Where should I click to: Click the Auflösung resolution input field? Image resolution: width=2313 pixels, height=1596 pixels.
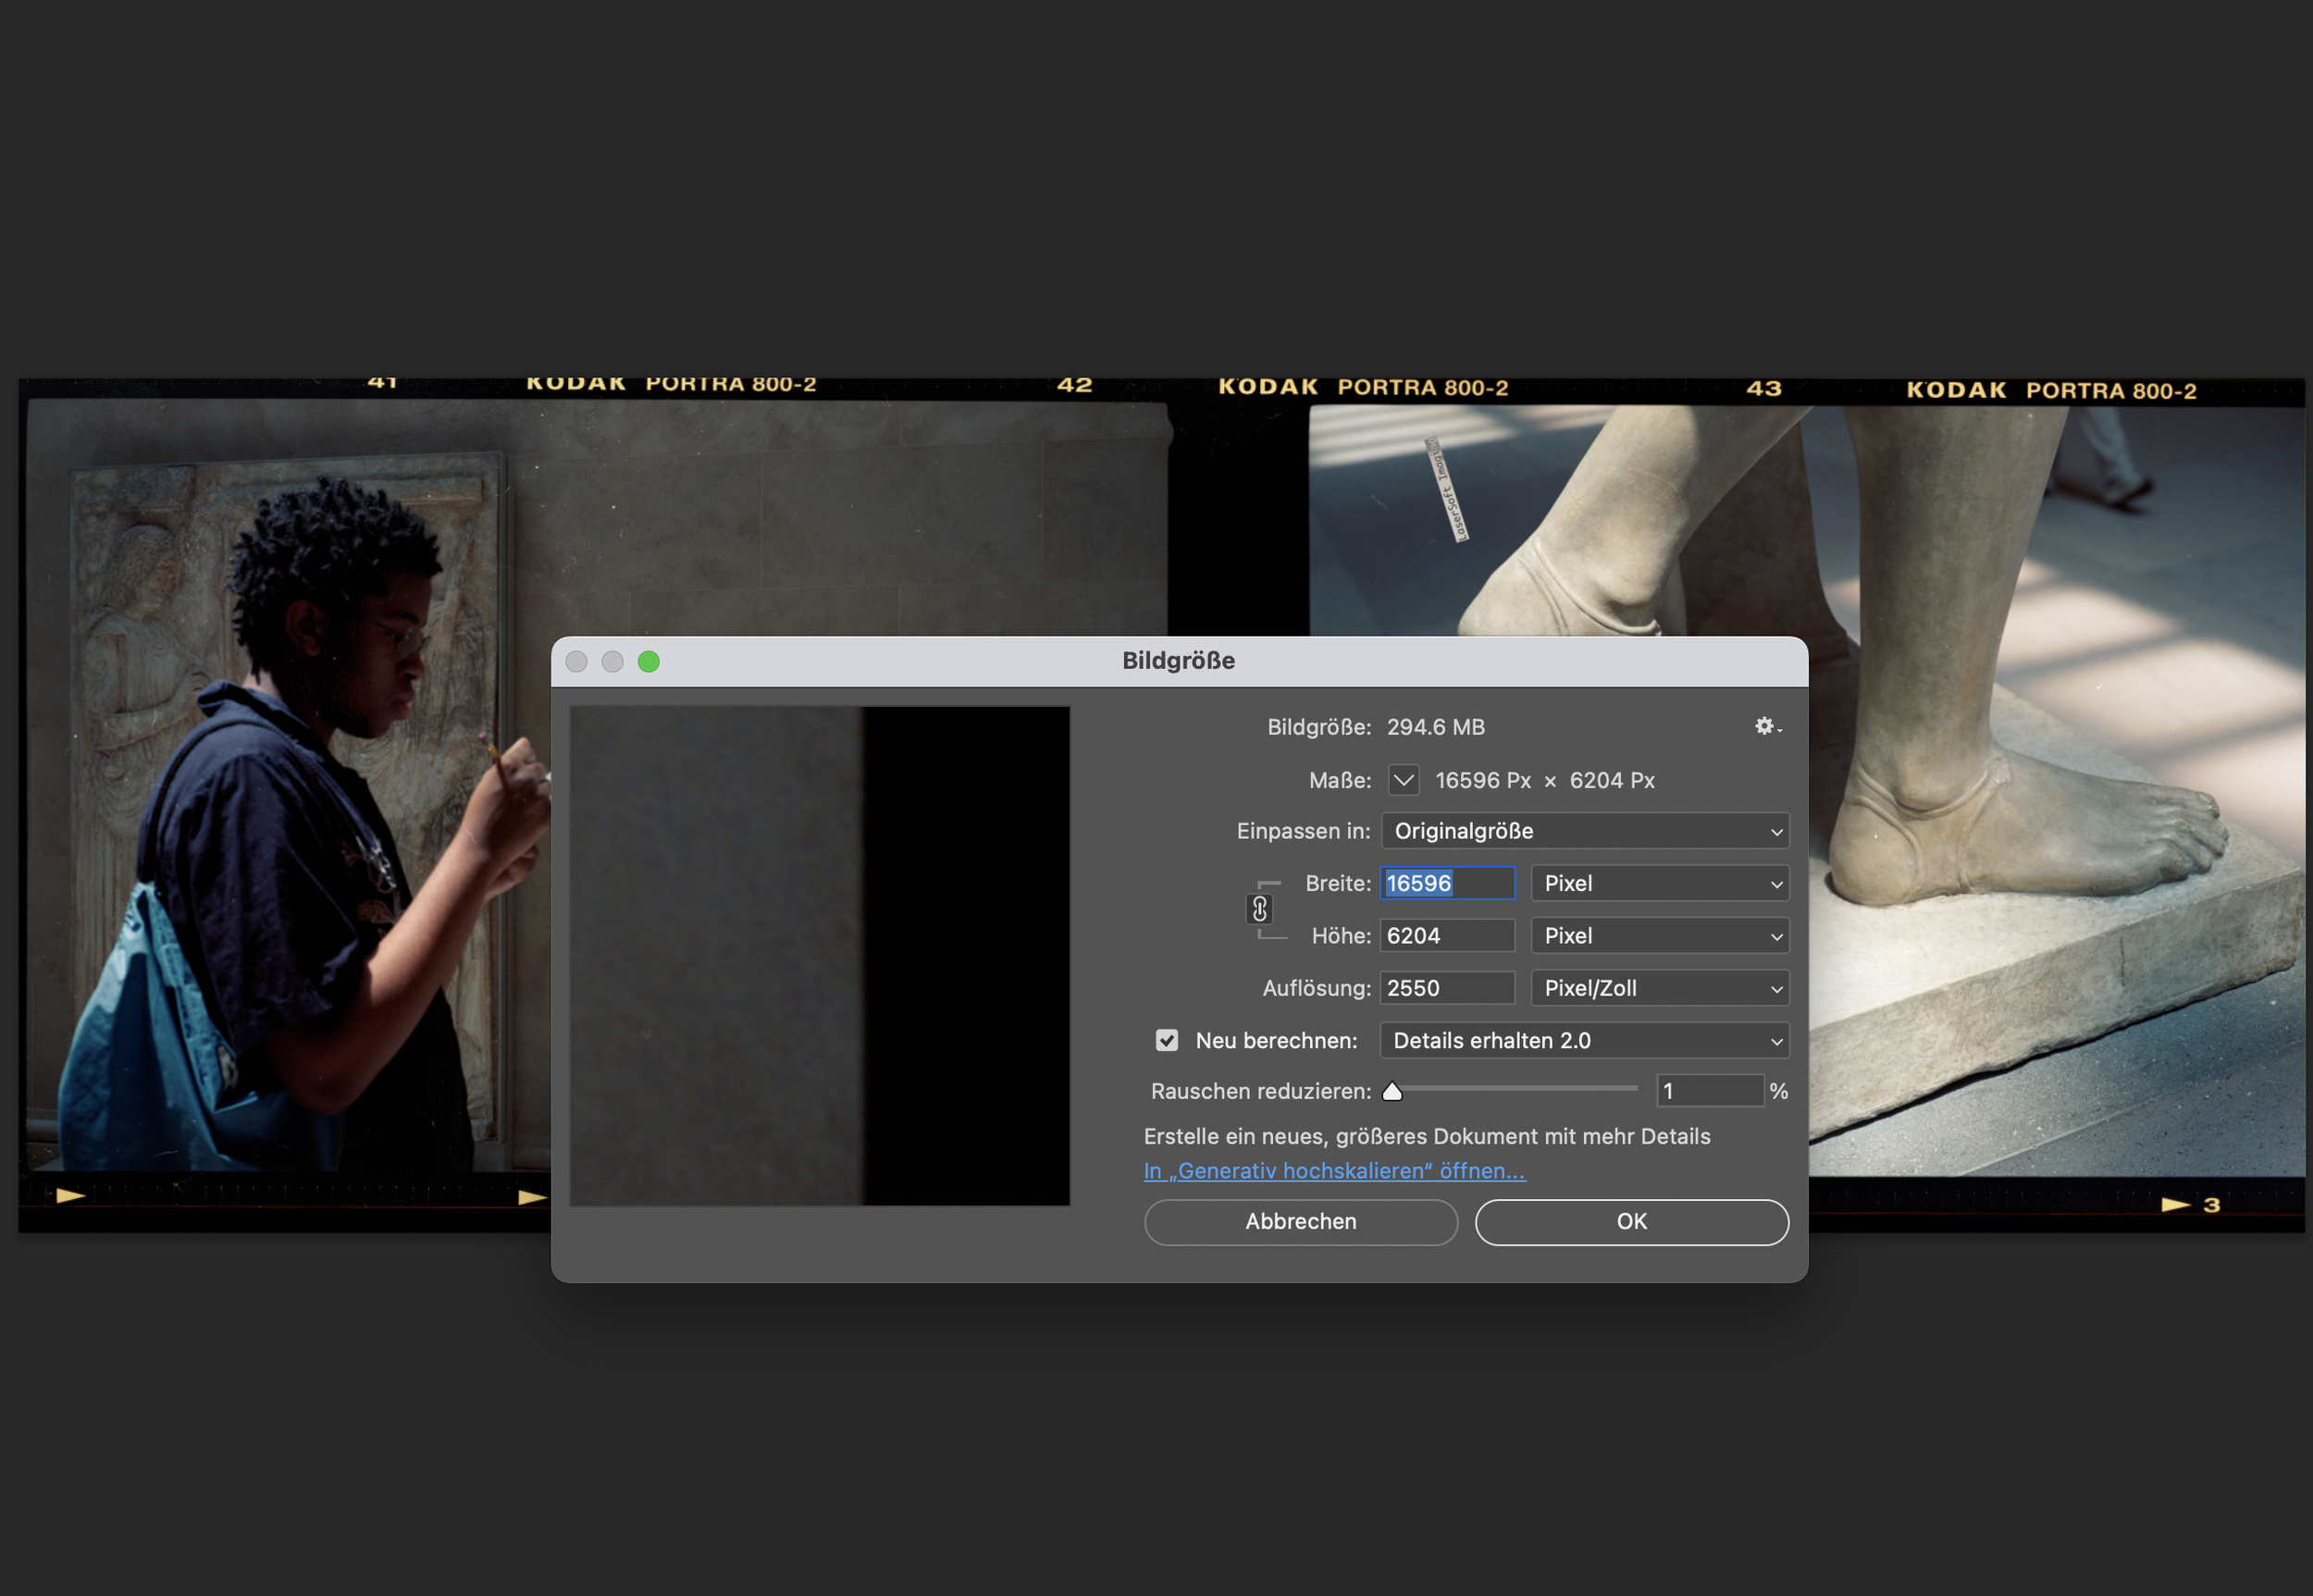[x=1446, y=988]
